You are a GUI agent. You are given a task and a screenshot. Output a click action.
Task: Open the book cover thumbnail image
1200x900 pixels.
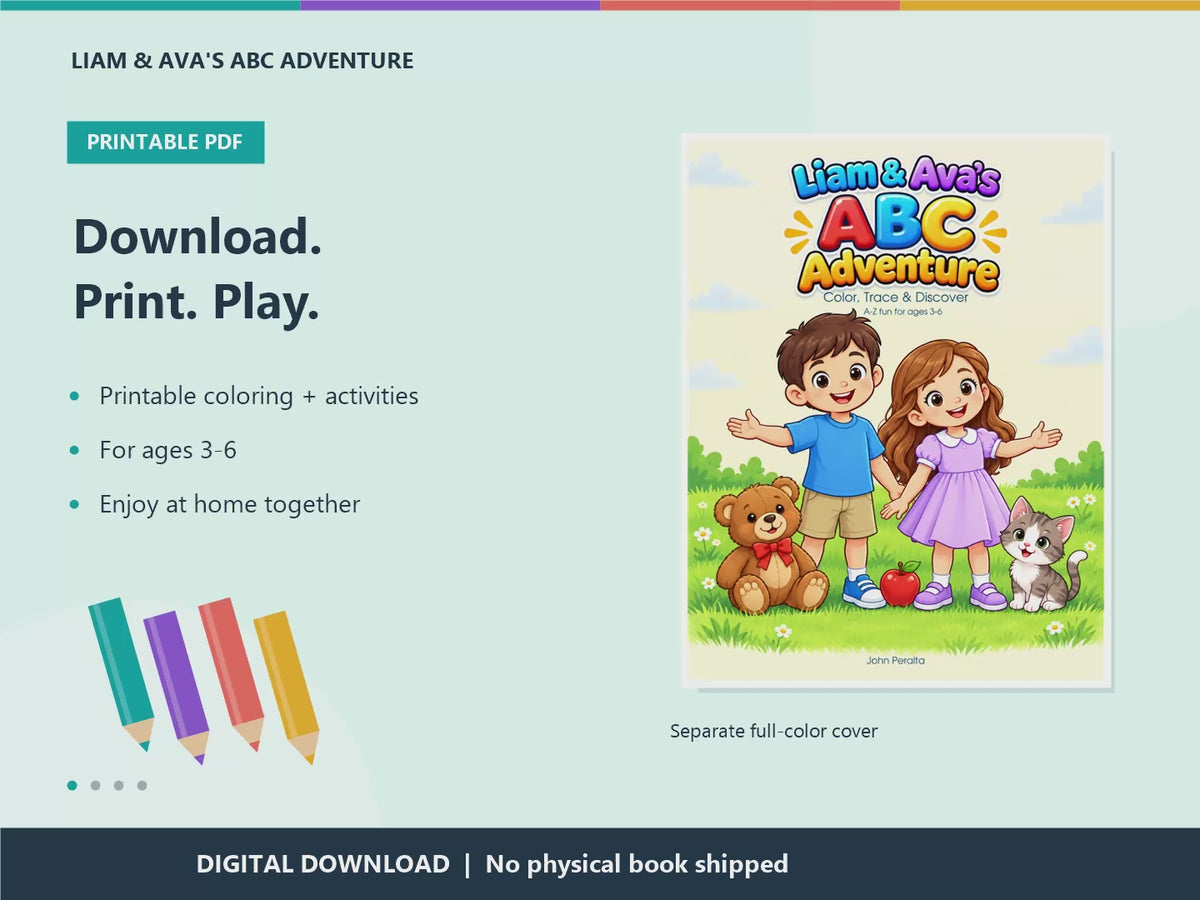[x=896, y=410]
